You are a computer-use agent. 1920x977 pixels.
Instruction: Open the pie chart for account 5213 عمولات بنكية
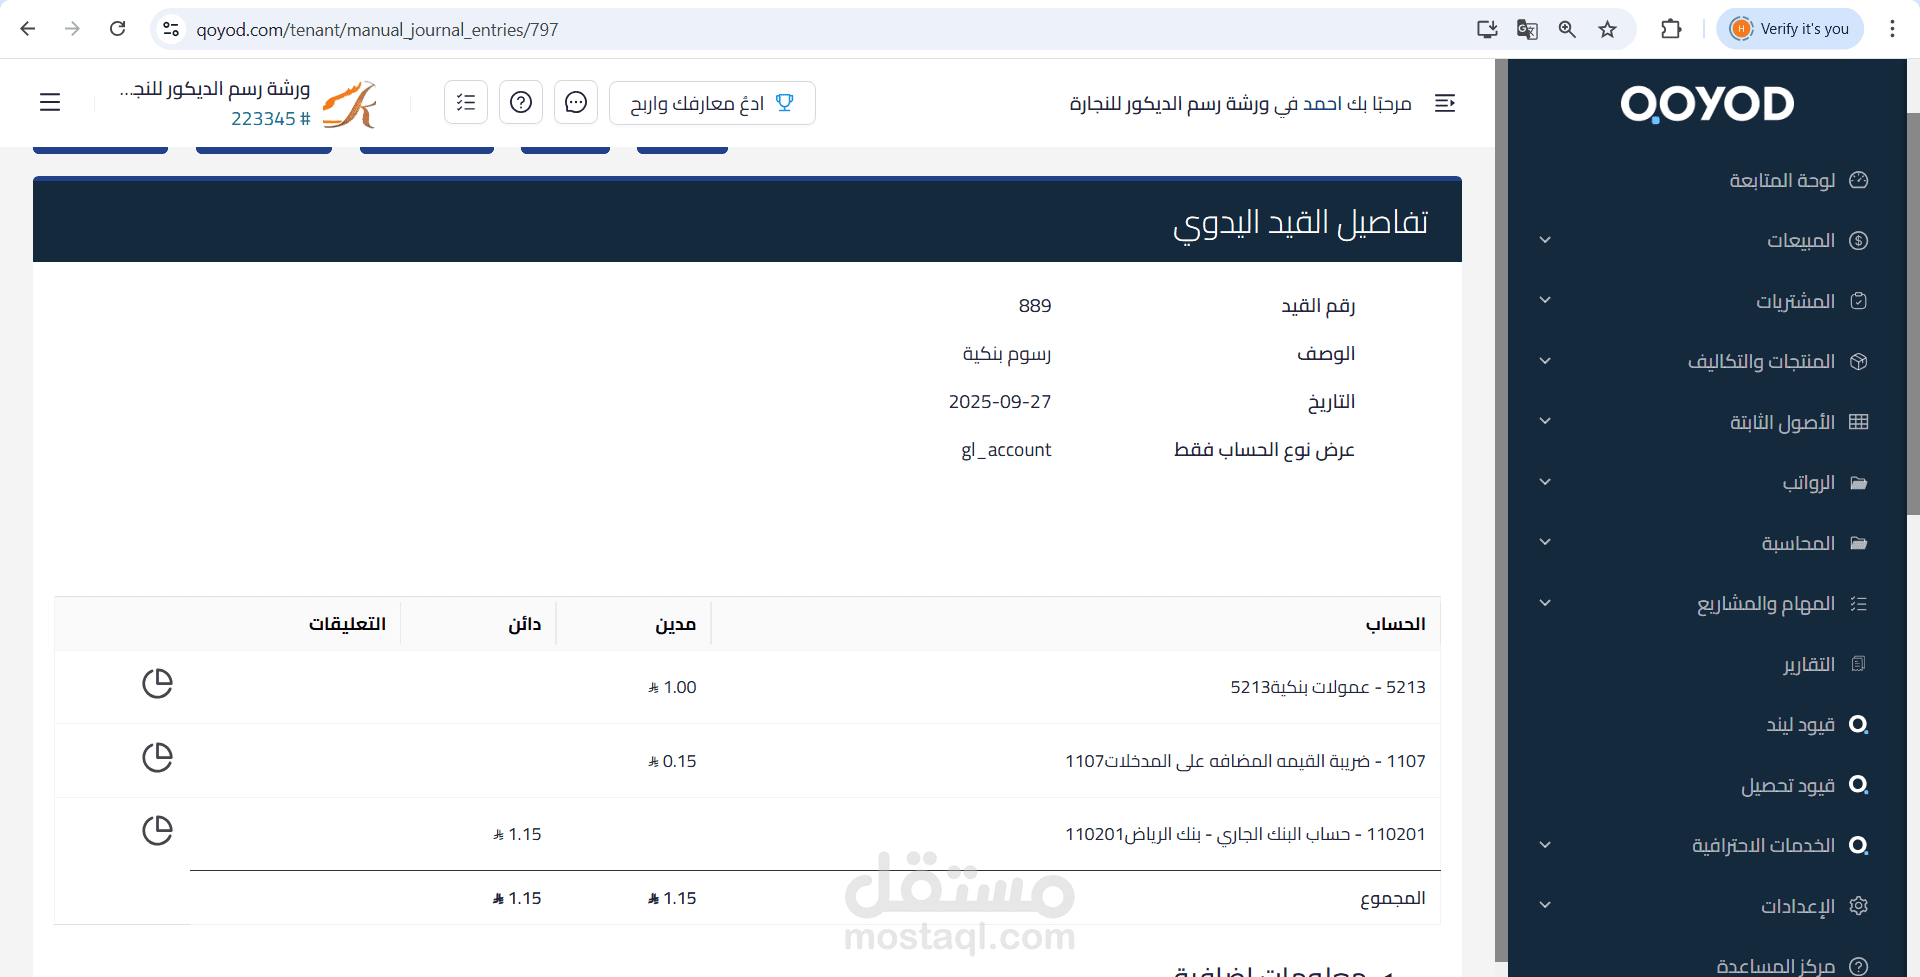click(157, 684)
